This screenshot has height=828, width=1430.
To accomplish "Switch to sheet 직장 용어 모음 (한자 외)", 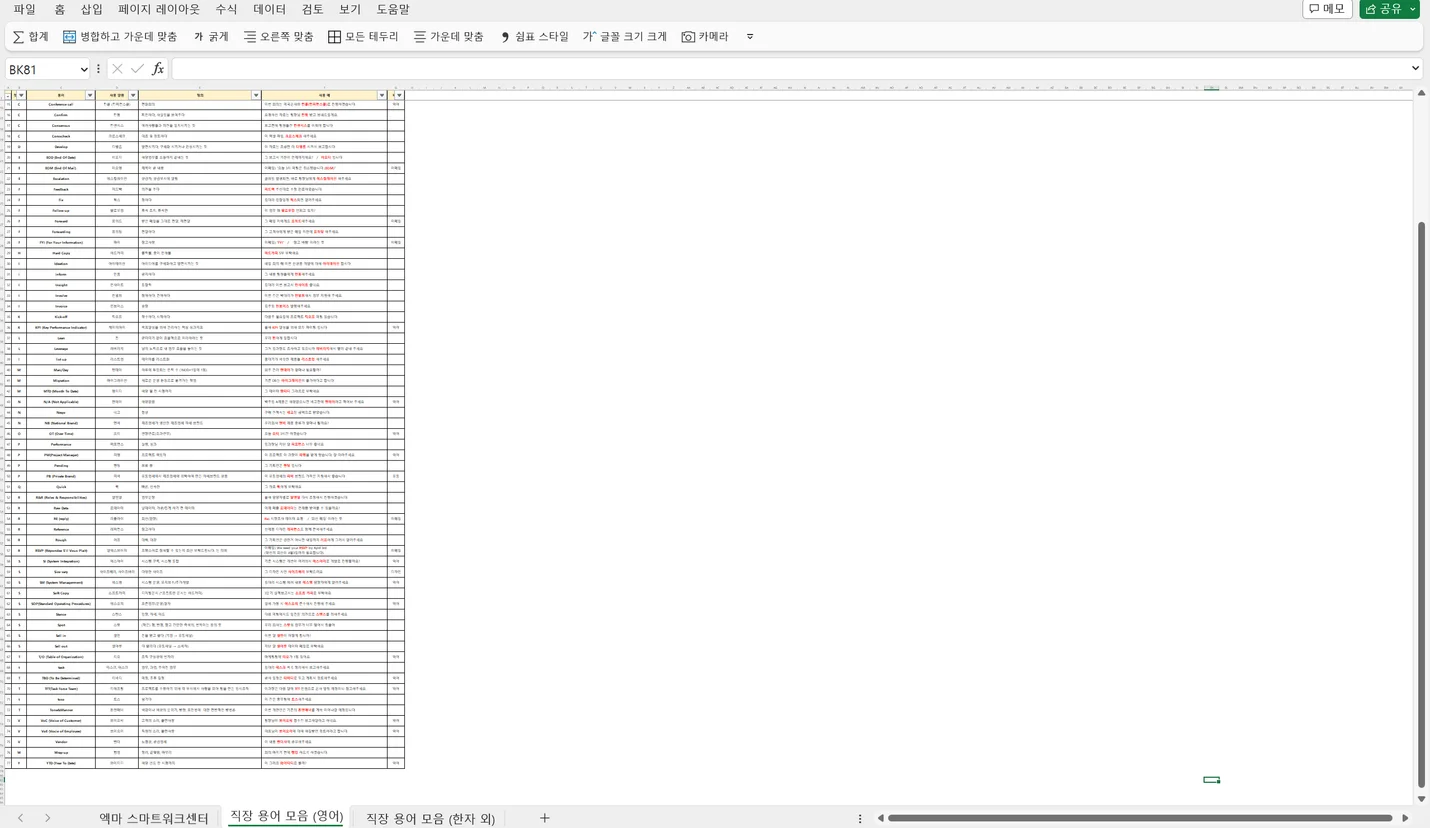I will click(430, 818).
